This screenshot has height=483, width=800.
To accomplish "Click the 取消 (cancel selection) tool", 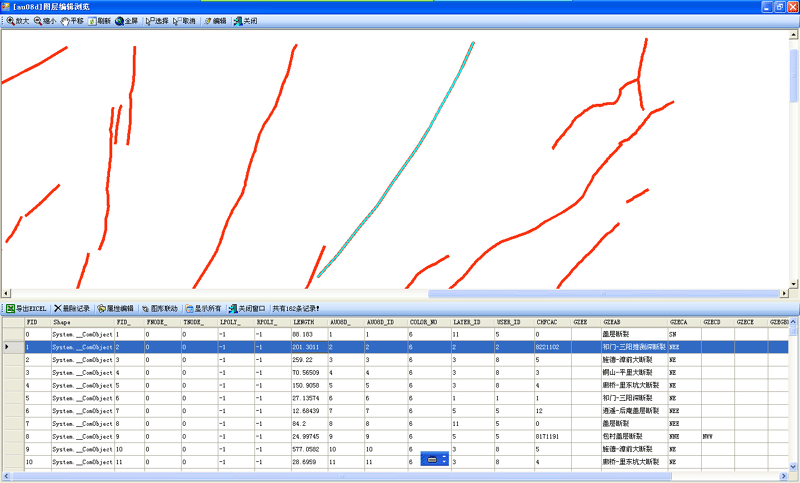I will (x=184, y=20).
